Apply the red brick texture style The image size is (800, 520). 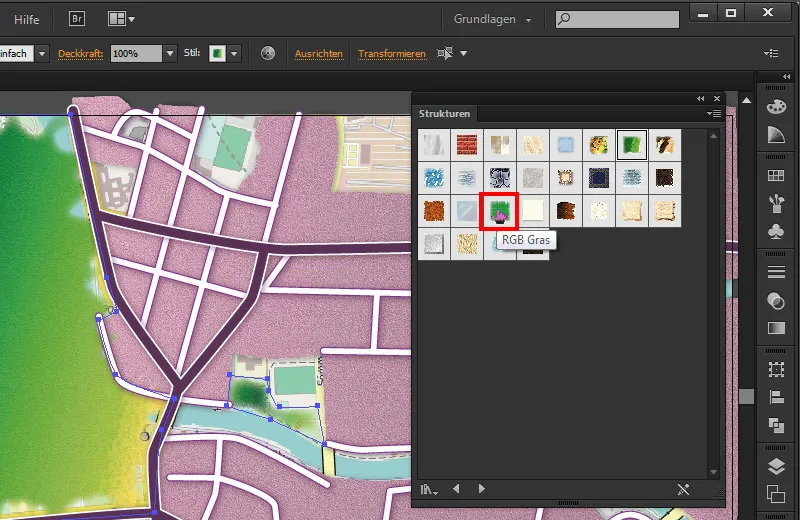467,145
